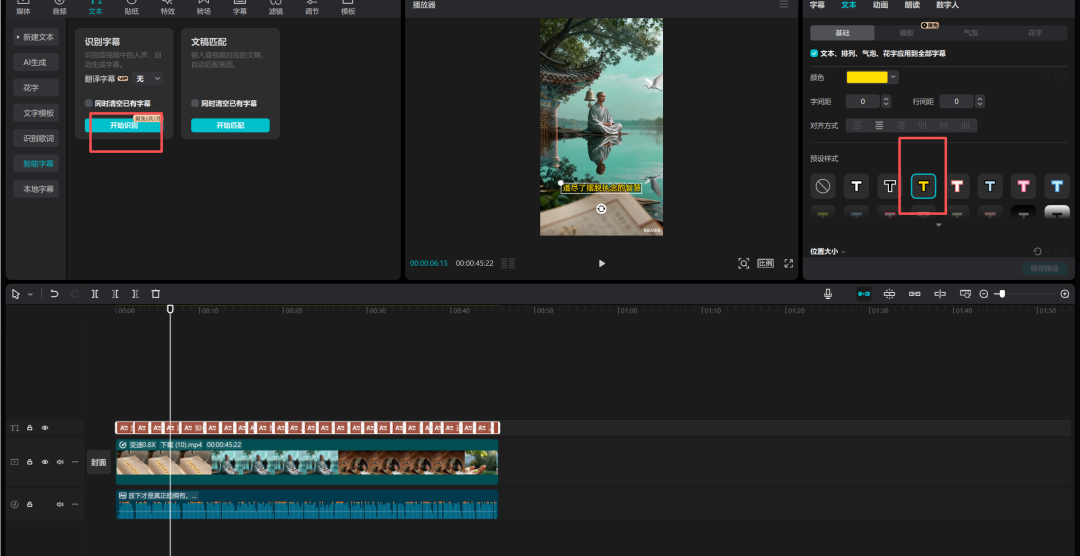The image size is (1080, 556).
Task: Hide the main video track
Action: 45,462
